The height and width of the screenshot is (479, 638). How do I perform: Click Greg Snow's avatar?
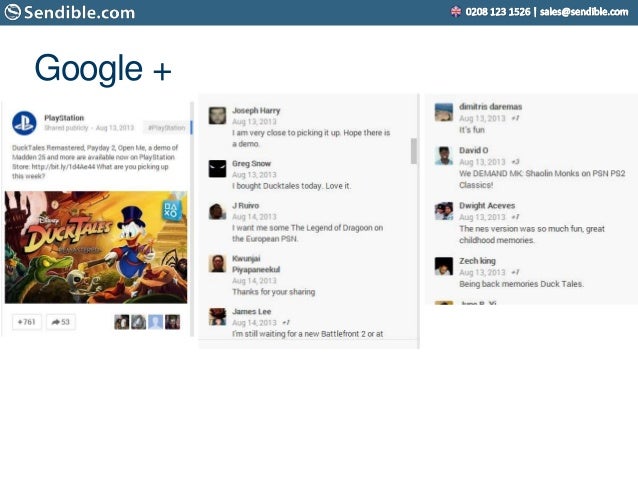coord(217,168)
